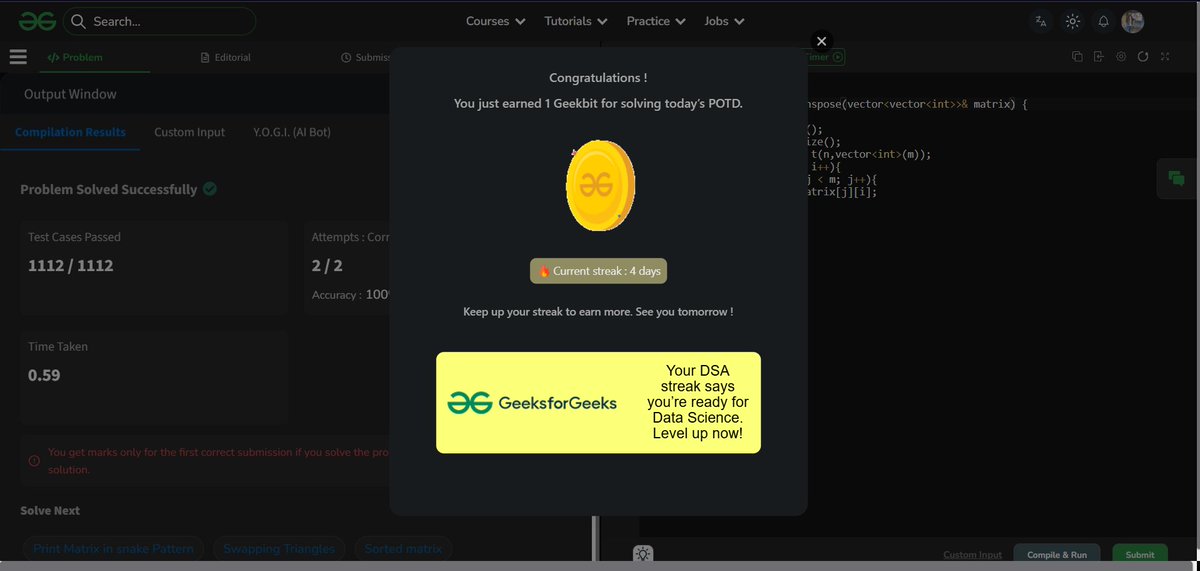Click the Custom Input link below editor
Image resolution: width=1200 pixels, height=571 pixels.
pos(972,555)
